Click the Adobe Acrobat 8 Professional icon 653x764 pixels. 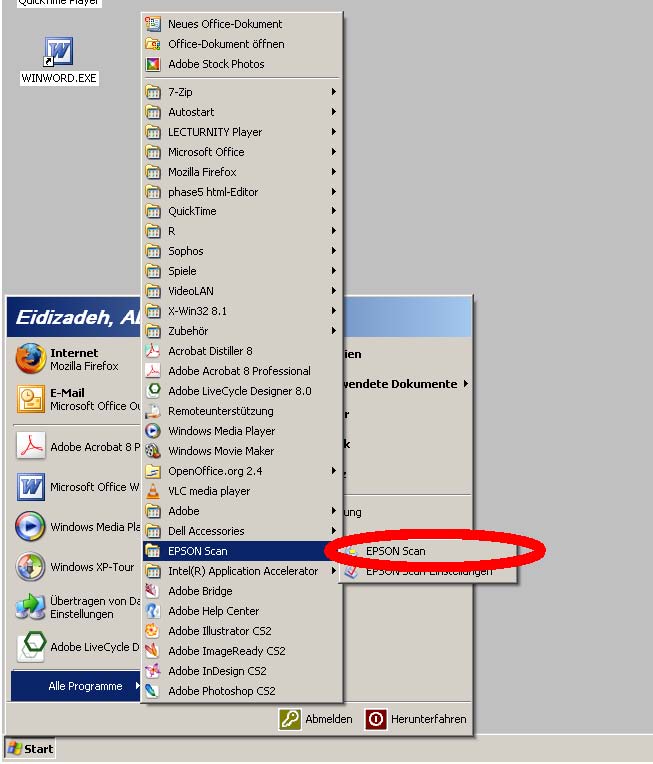(153, 371)
